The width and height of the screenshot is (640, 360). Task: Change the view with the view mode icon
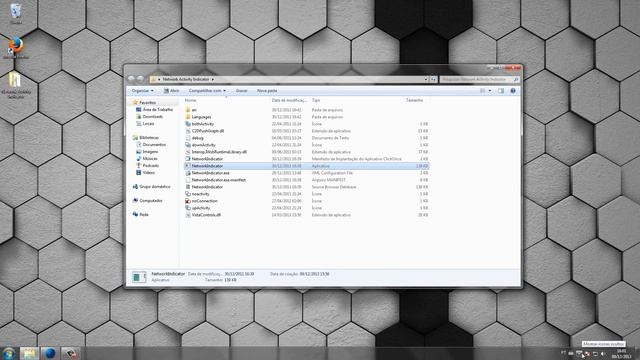point(483,91)
